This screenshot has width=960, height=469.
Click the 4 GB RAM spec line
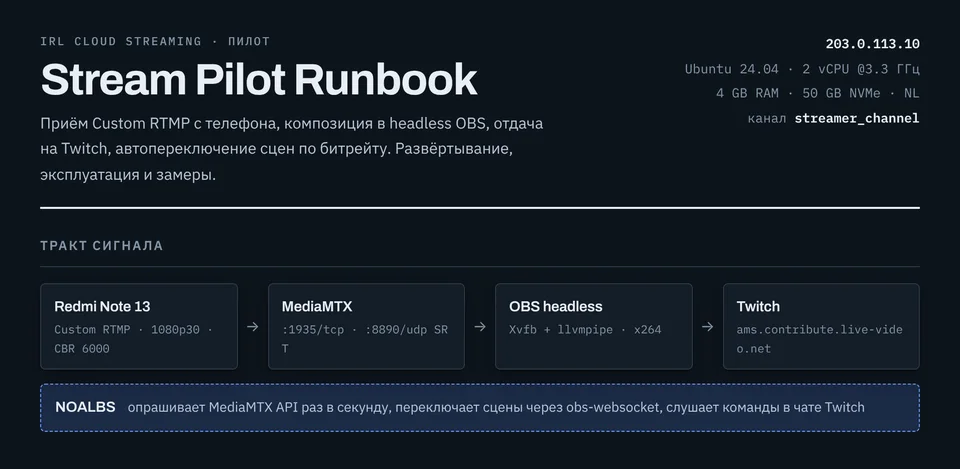coord(818,94)
